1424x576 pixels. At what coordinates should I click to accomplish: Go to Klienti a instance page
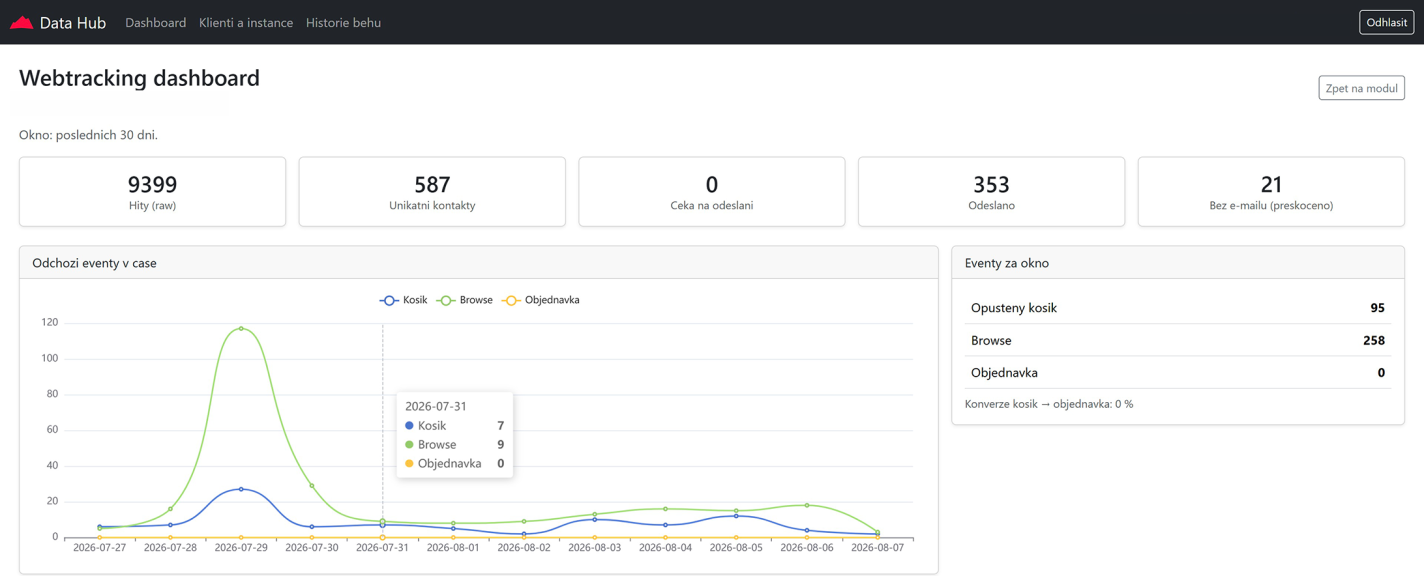coord(246,22)
